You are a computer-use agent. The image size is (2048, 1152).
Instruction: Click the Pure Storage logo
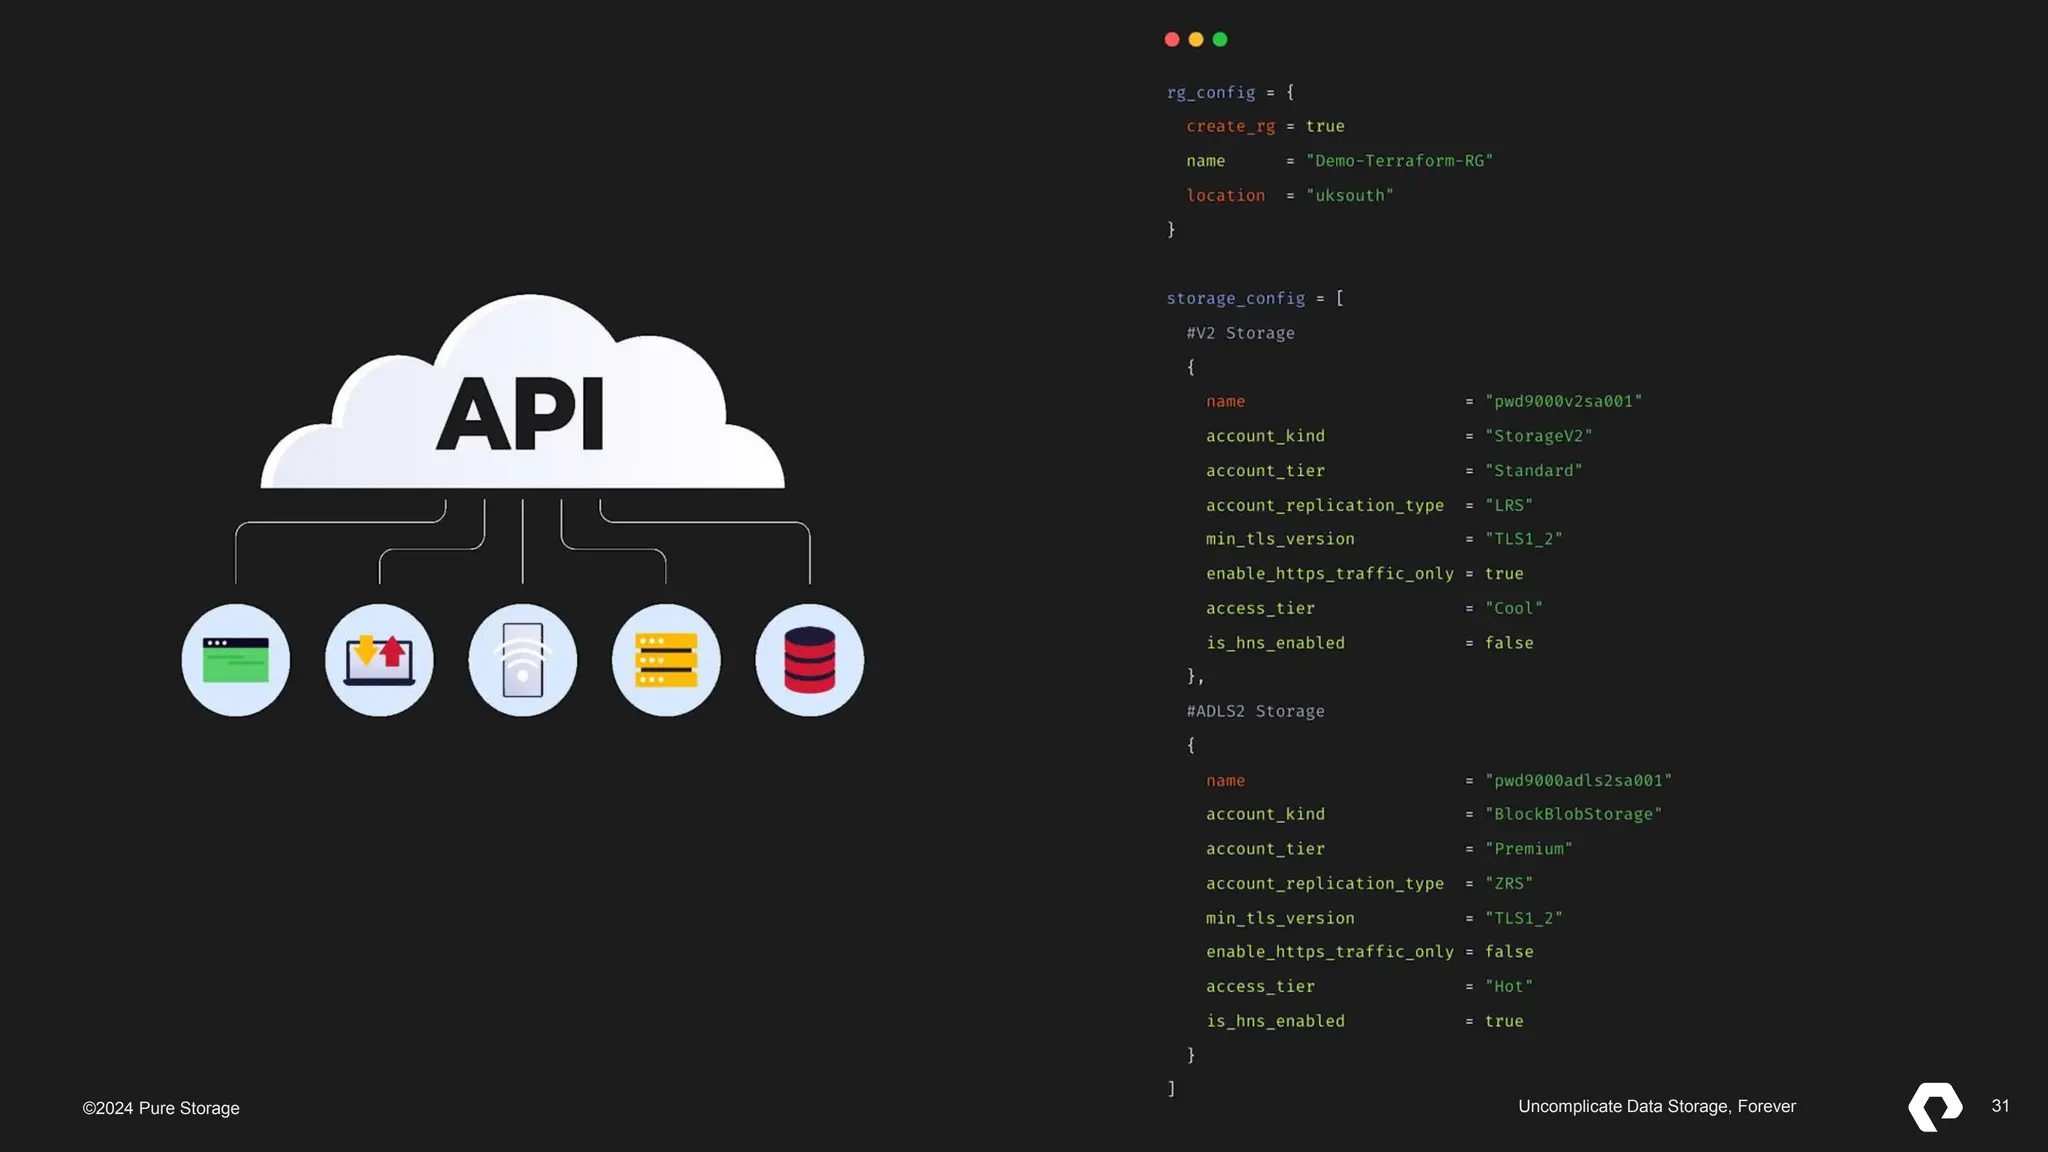coord(1935,1106)
